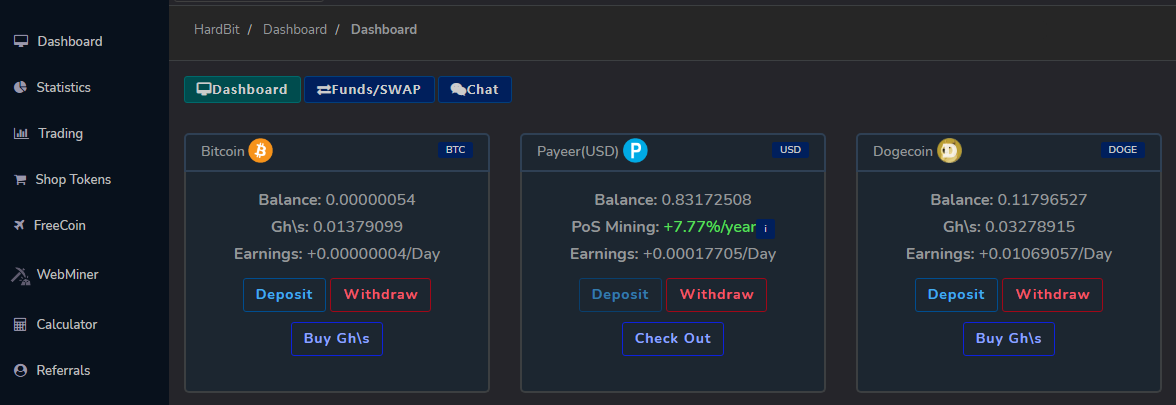Click the Calculator icon in sidebar

pyautogui.click(x=20, y=325)
